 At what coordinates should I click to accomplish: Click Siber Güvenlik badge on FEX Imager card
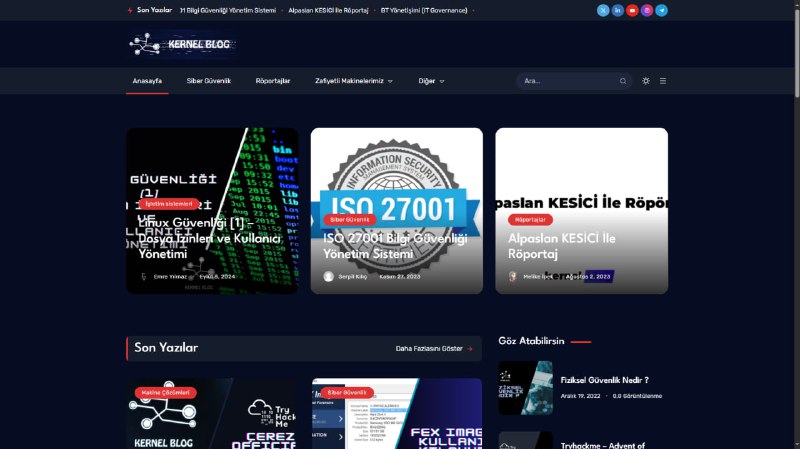point(347,393)
